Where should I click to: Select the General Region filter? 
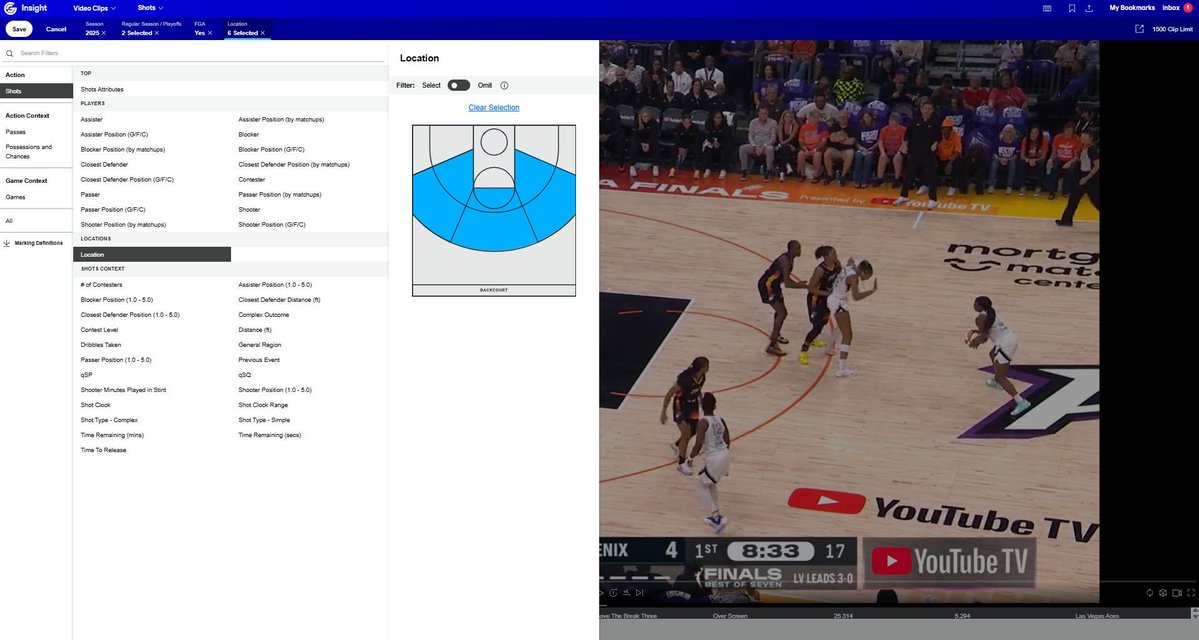click(x=259, y=345)
